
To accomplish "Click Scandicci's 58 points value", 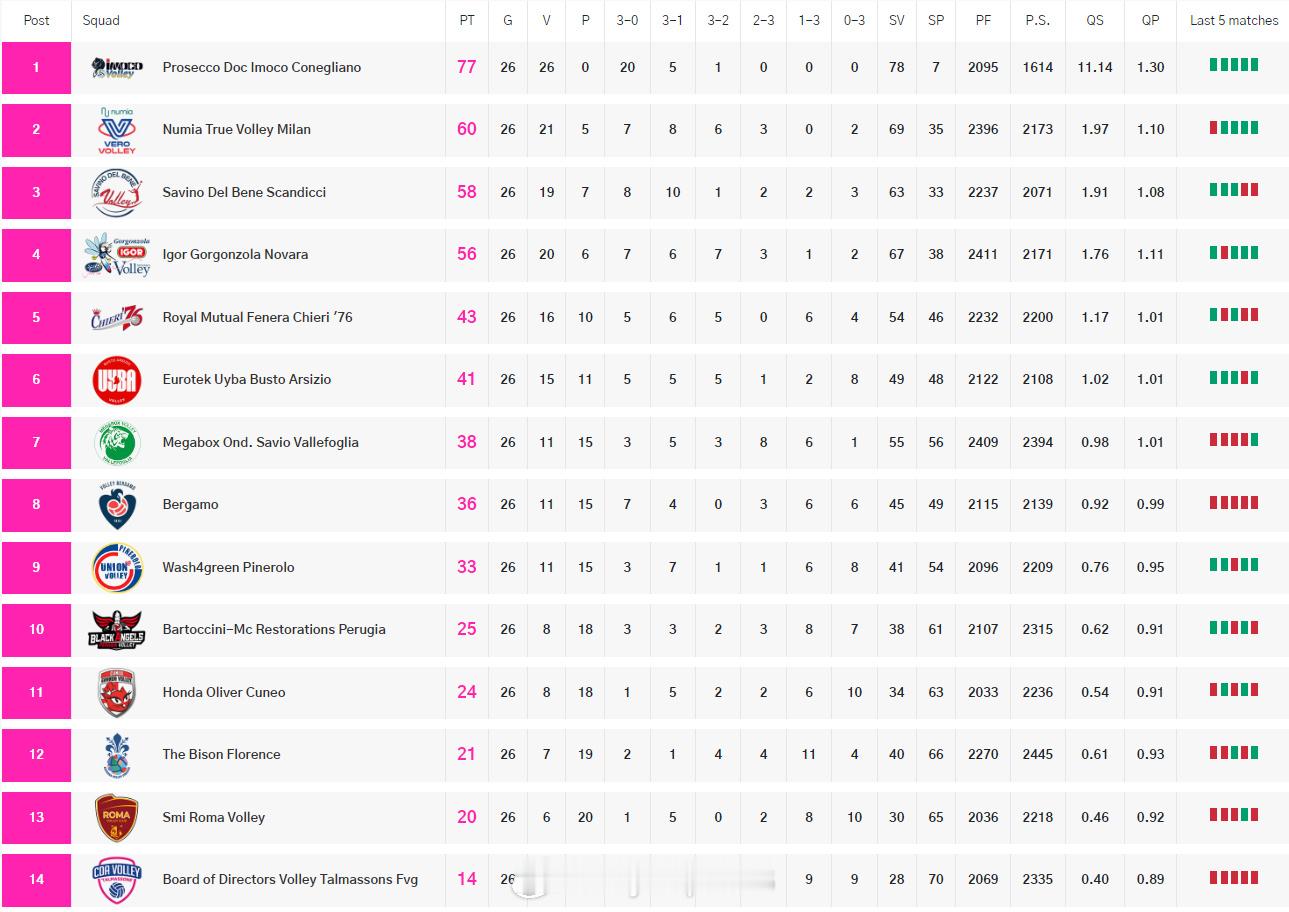I will (x=467, y=192).
